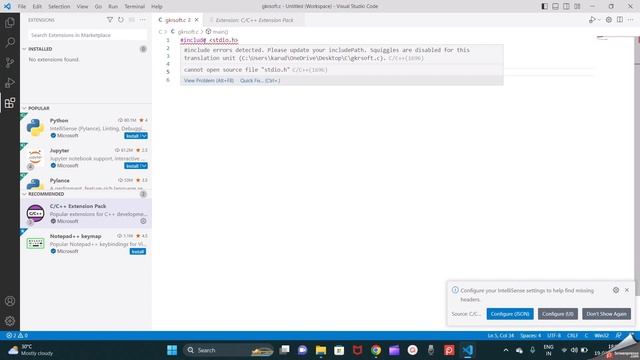Open editor more actions ellipsis
The height and width of the screenshot is (360, 640).
(x=631, y=20)
